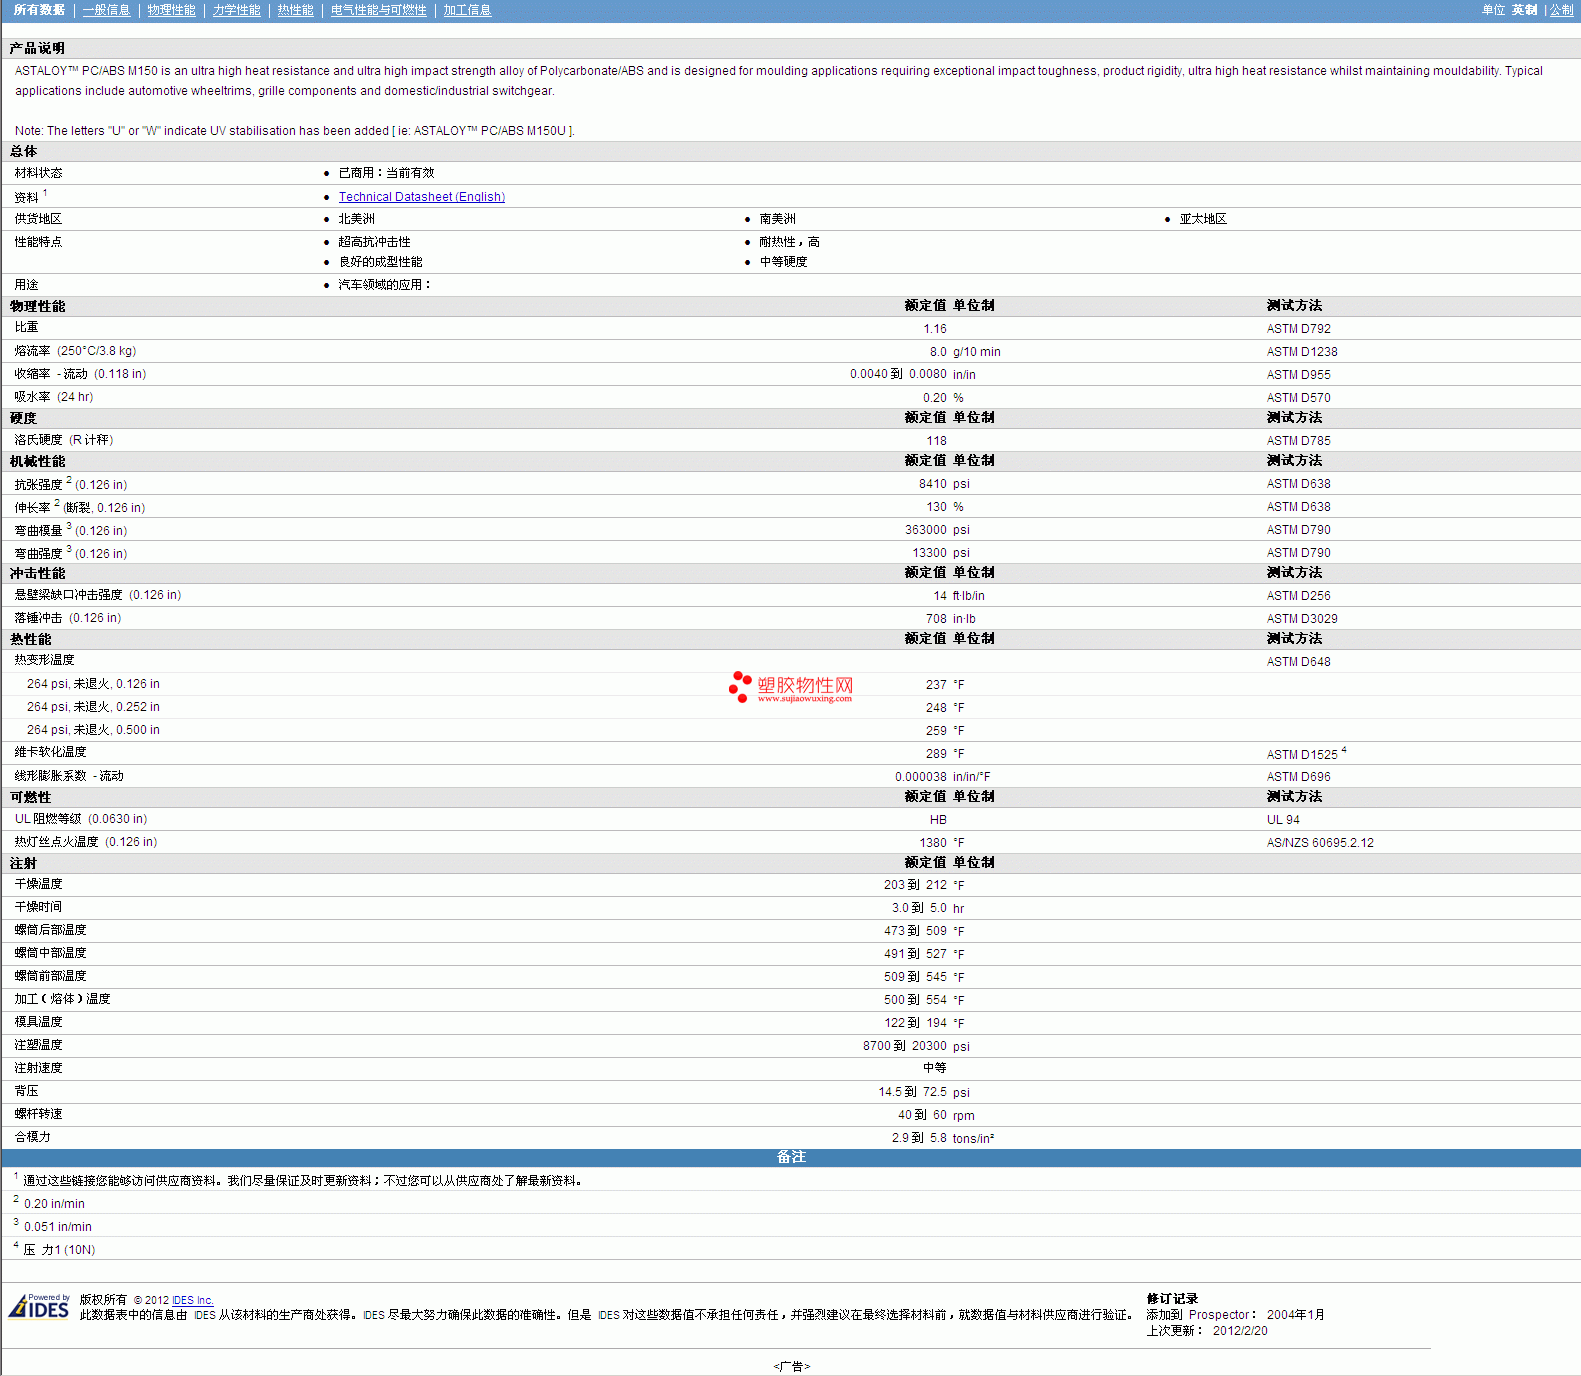Click the 合模力 row label
This screenshot has width=1581, height=1376.
click(32, 1137)
